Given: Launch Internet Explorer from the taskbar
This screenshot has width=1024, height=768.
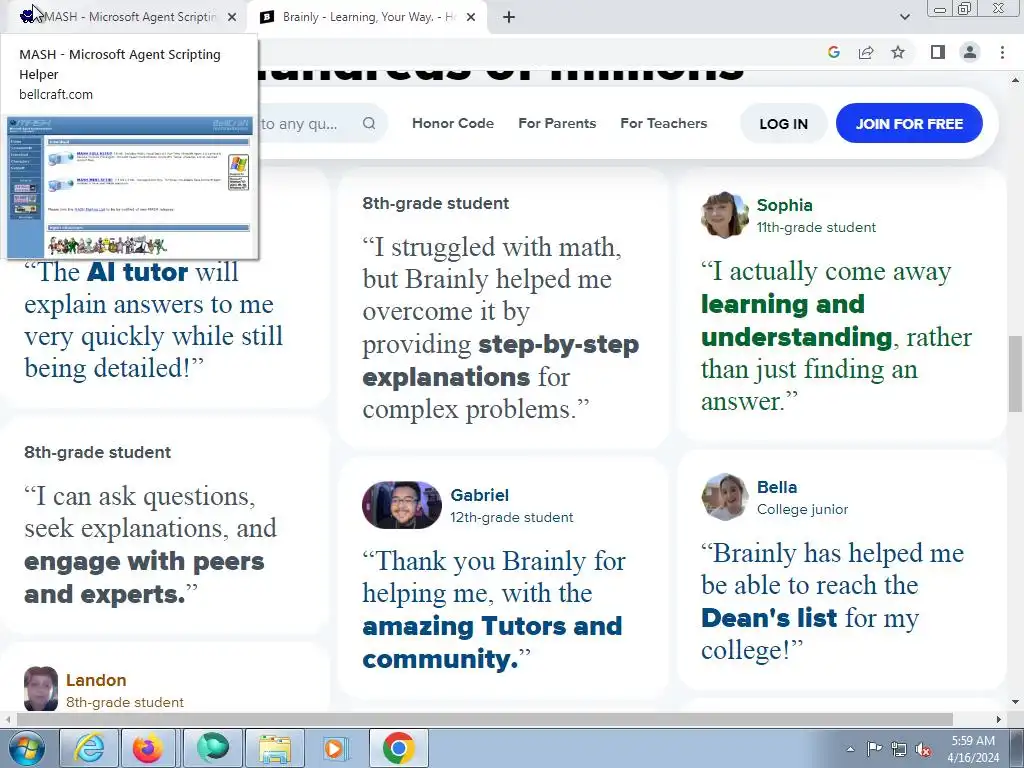Looking at the screenshot, I should [x=89, y=748].
